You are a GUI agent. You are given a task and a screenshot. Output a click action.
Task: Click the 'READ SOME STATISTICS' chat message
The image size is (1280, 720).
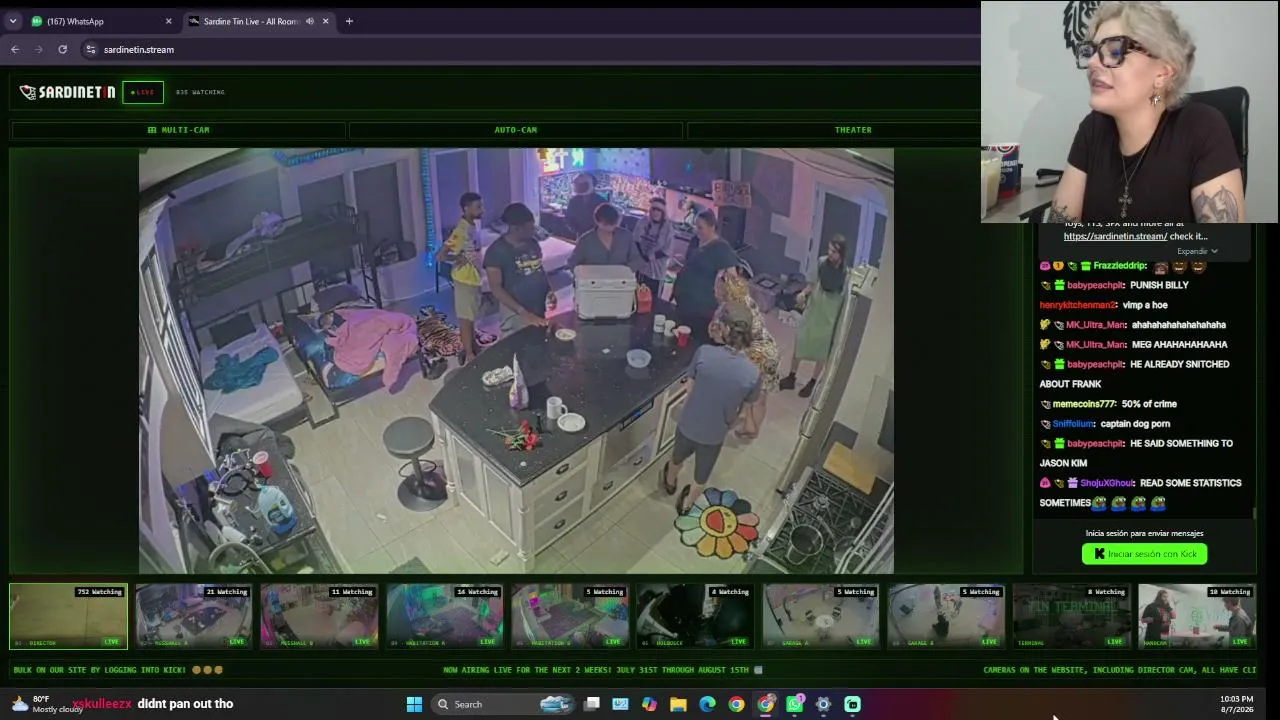[1140, 493]
